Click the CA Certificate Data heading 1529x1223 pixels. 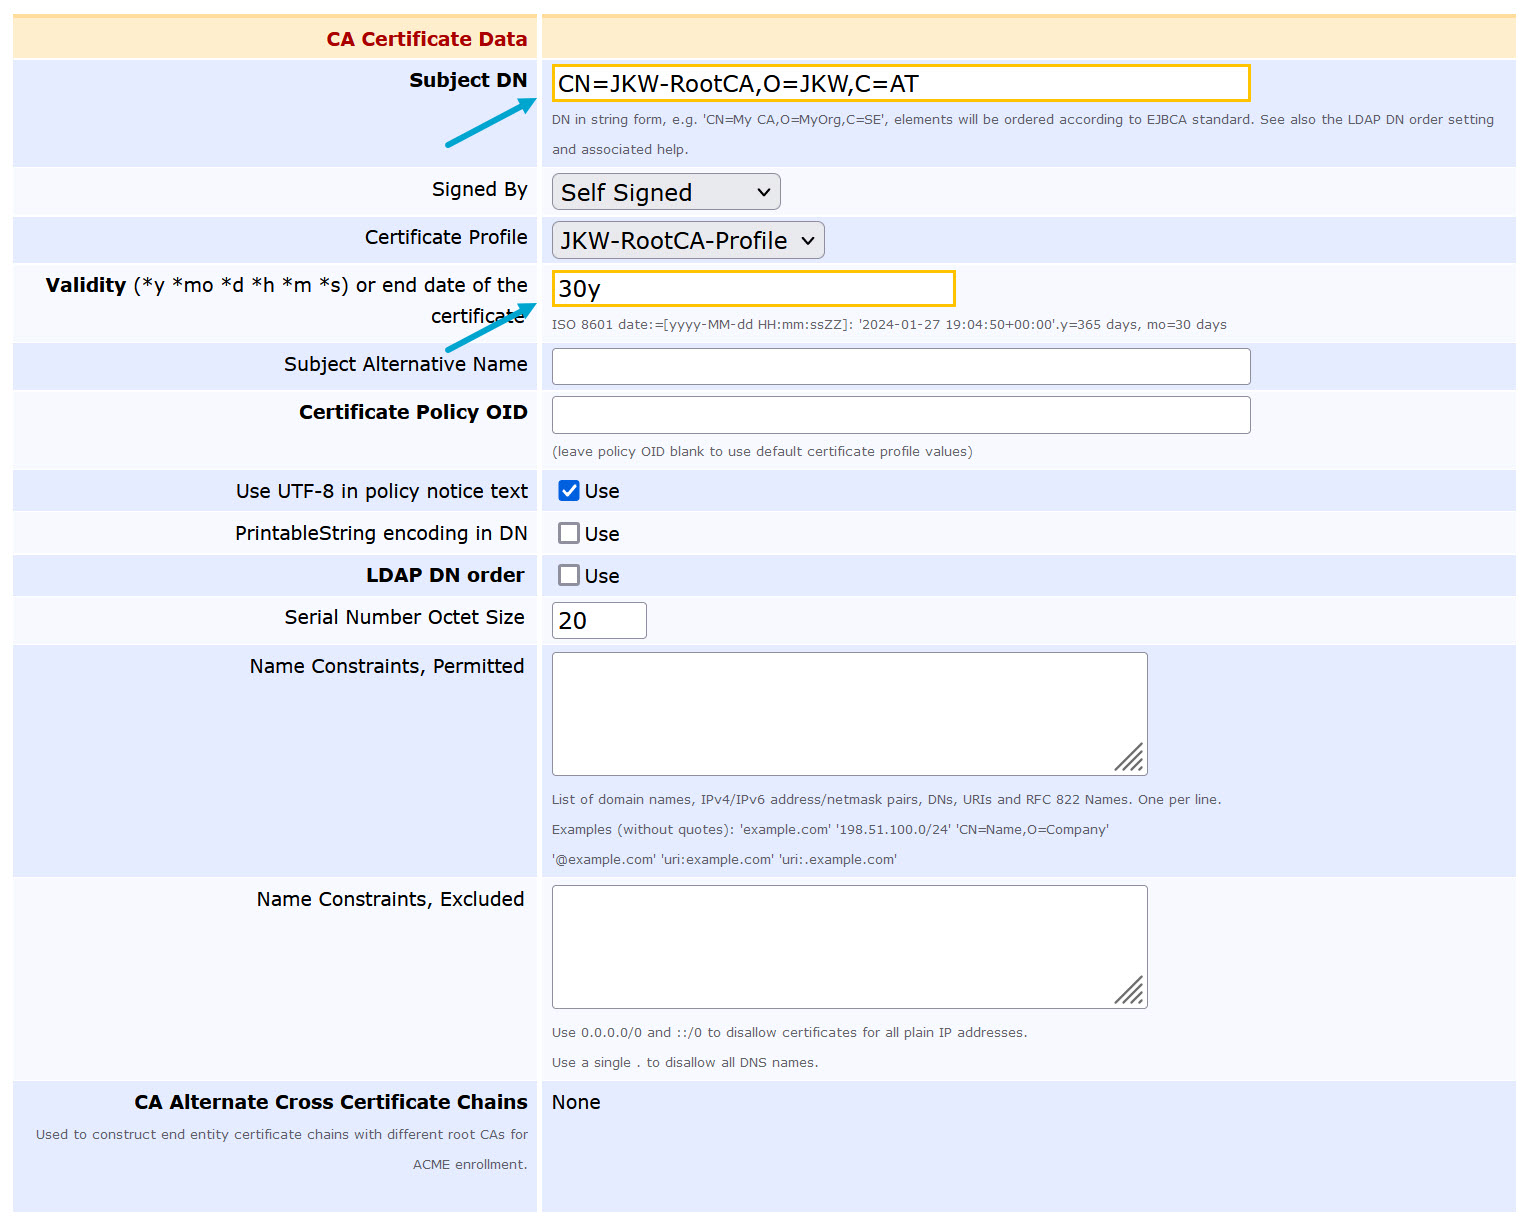[426, 39]
